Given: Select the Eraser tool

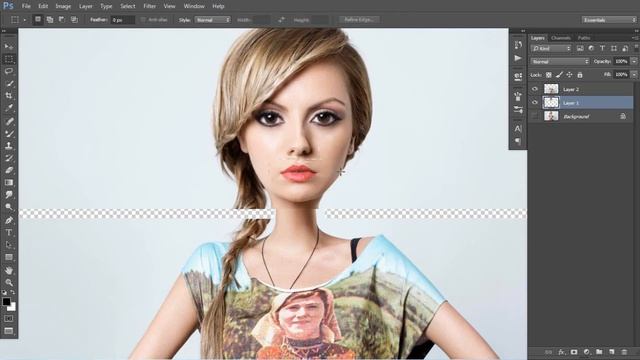Looking at the screenshot, I should tap(9, 170).
